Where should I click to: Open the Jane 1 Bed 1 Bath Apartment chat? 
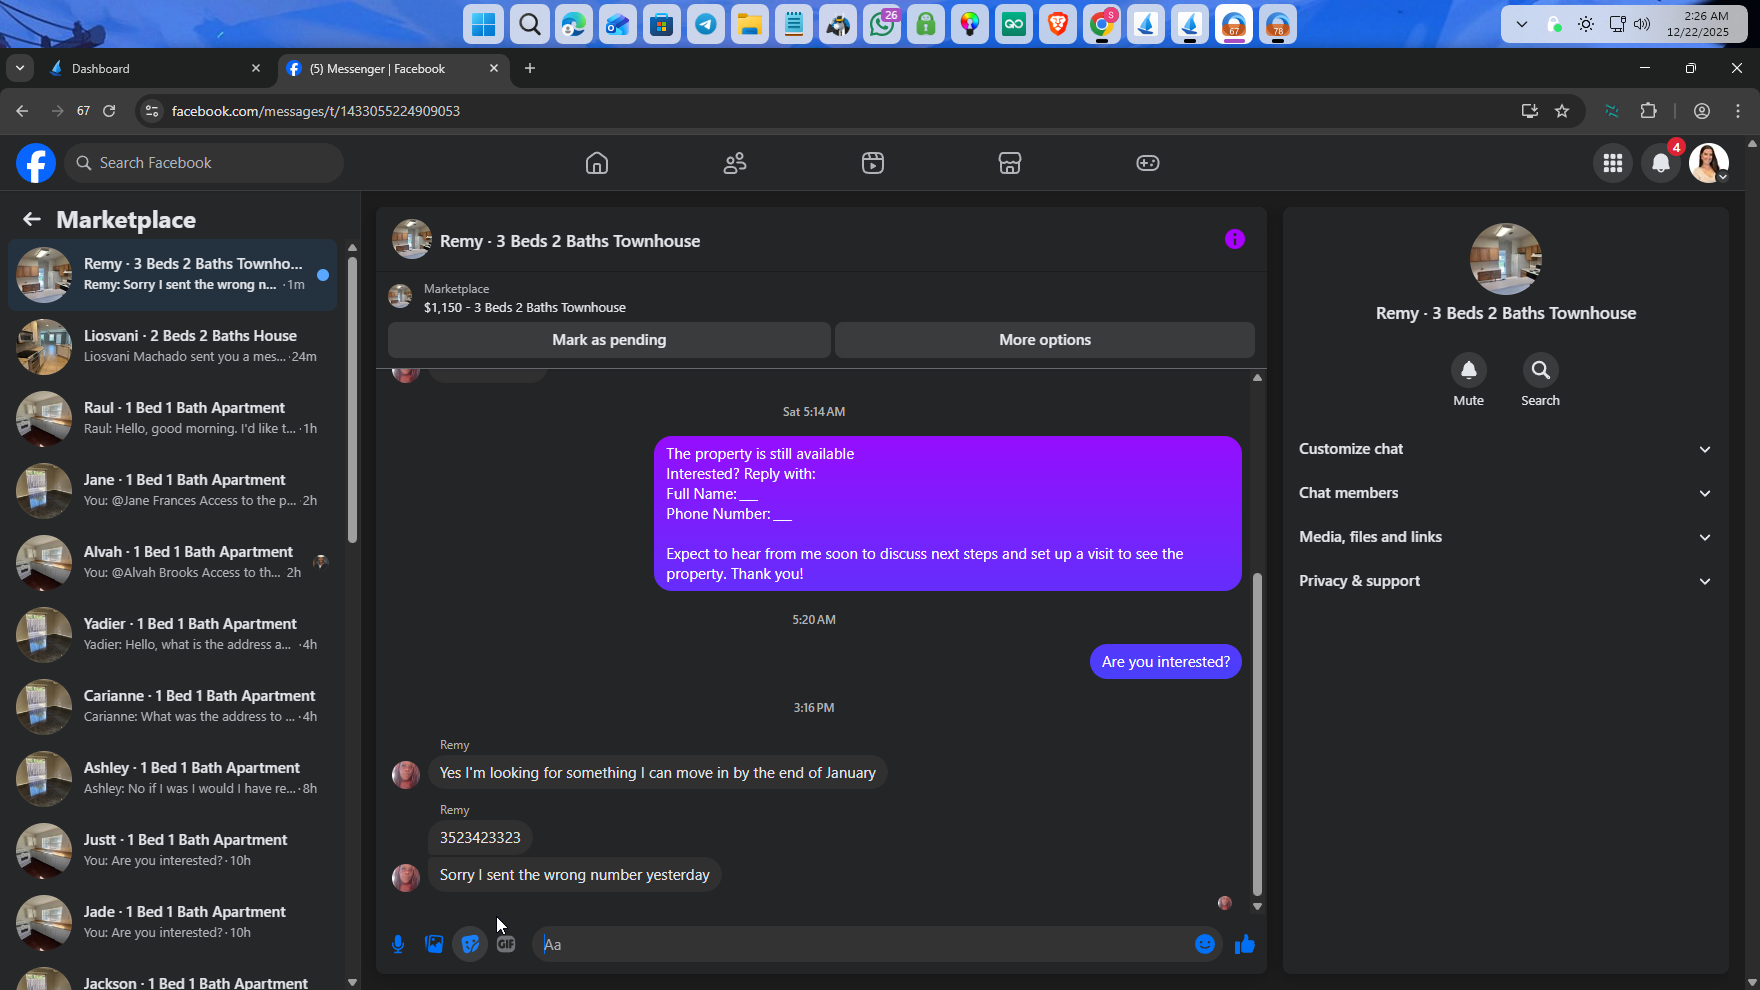coord(173,490)
